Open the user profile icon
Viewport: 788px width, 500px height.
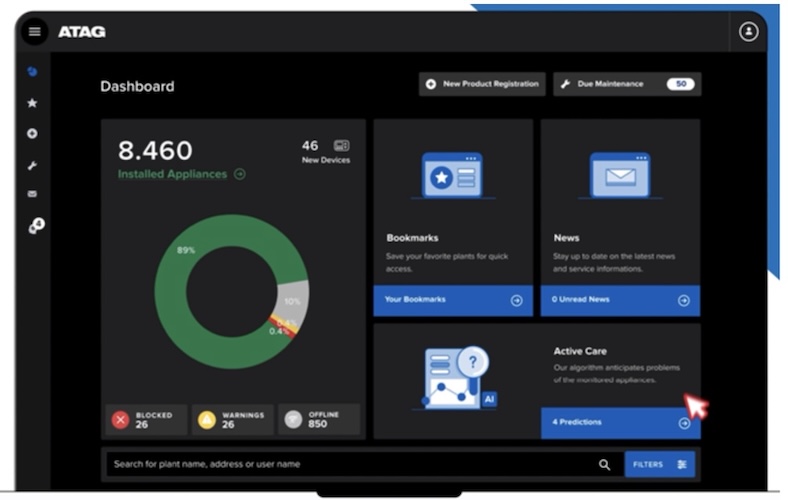pyautogui.click(x=748, y=32)
